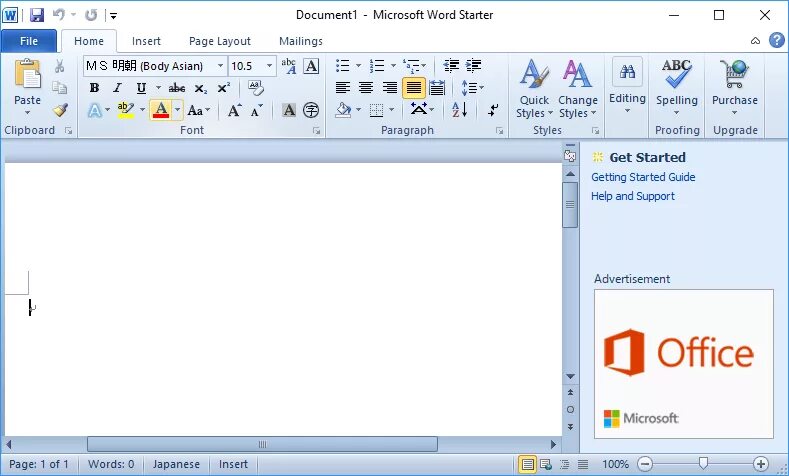
Task: Click the Decrease Indent icon
Action: (x=451, y=65)
